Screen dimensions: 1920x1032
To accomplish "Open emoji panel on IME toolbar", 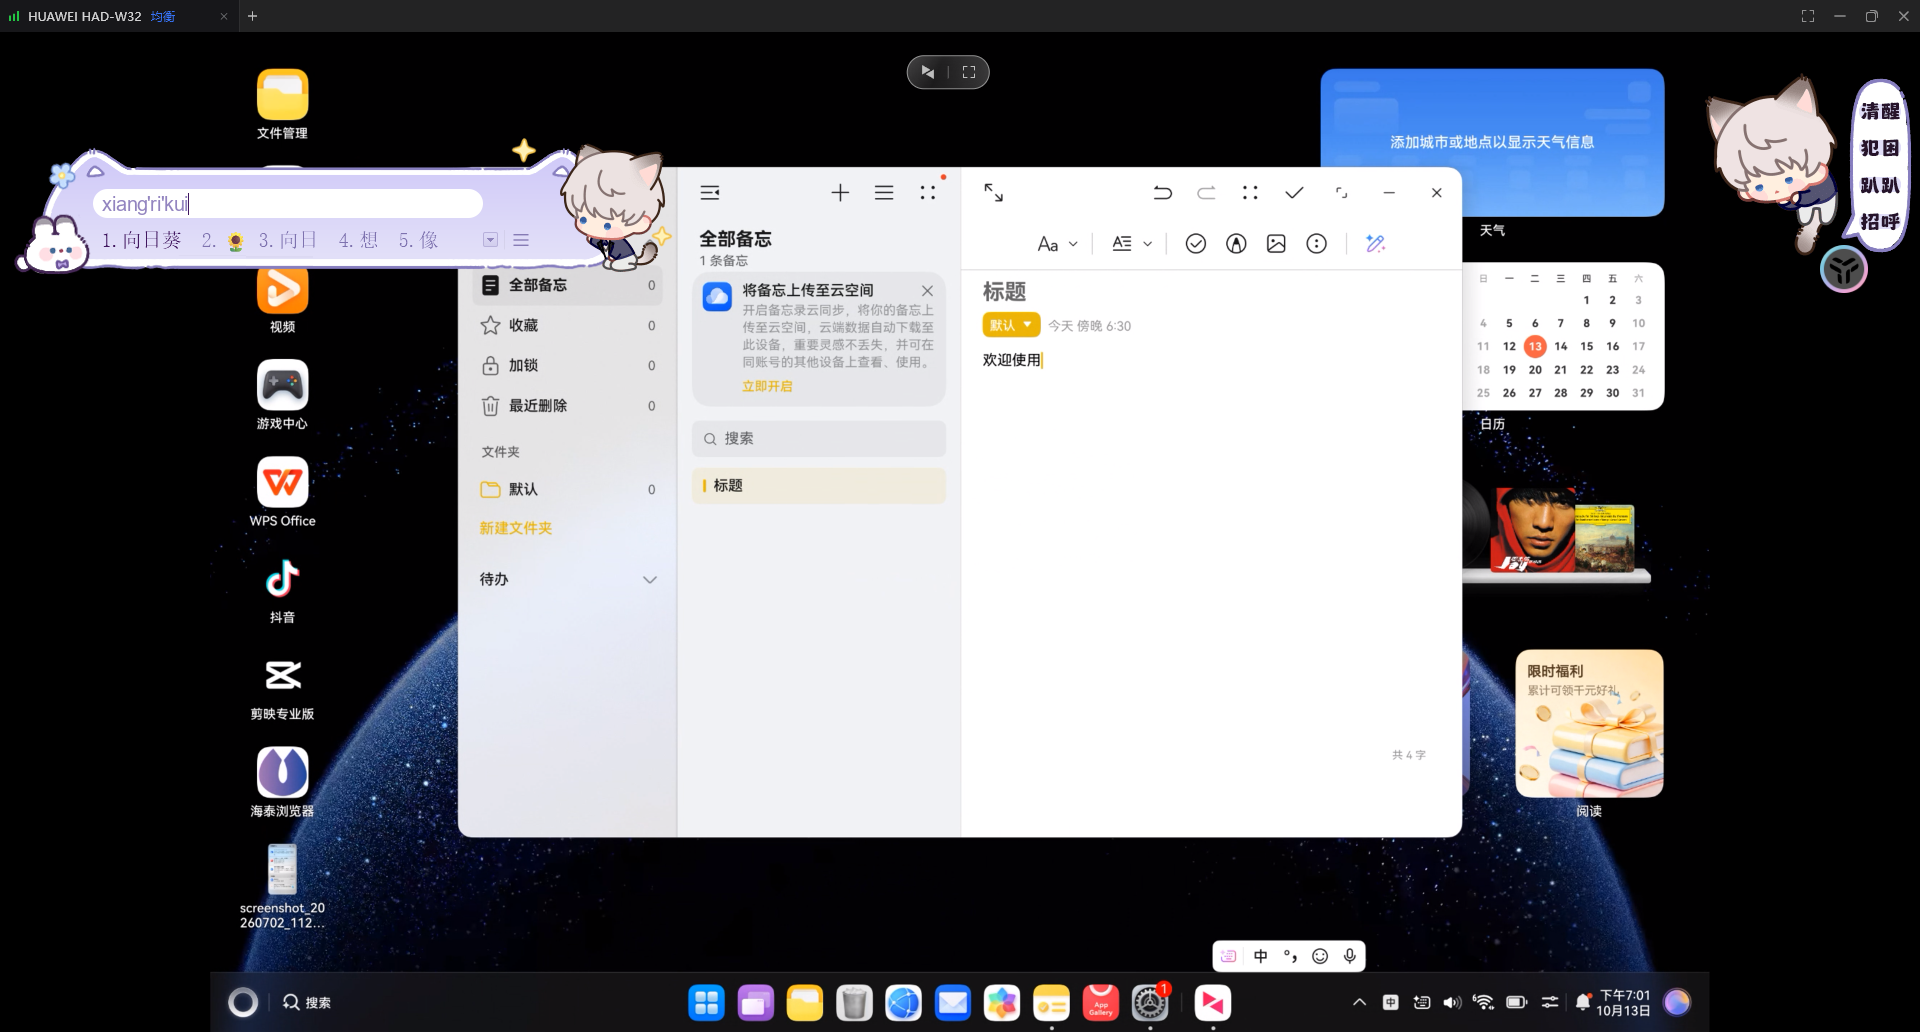I will coord(1320,956).
